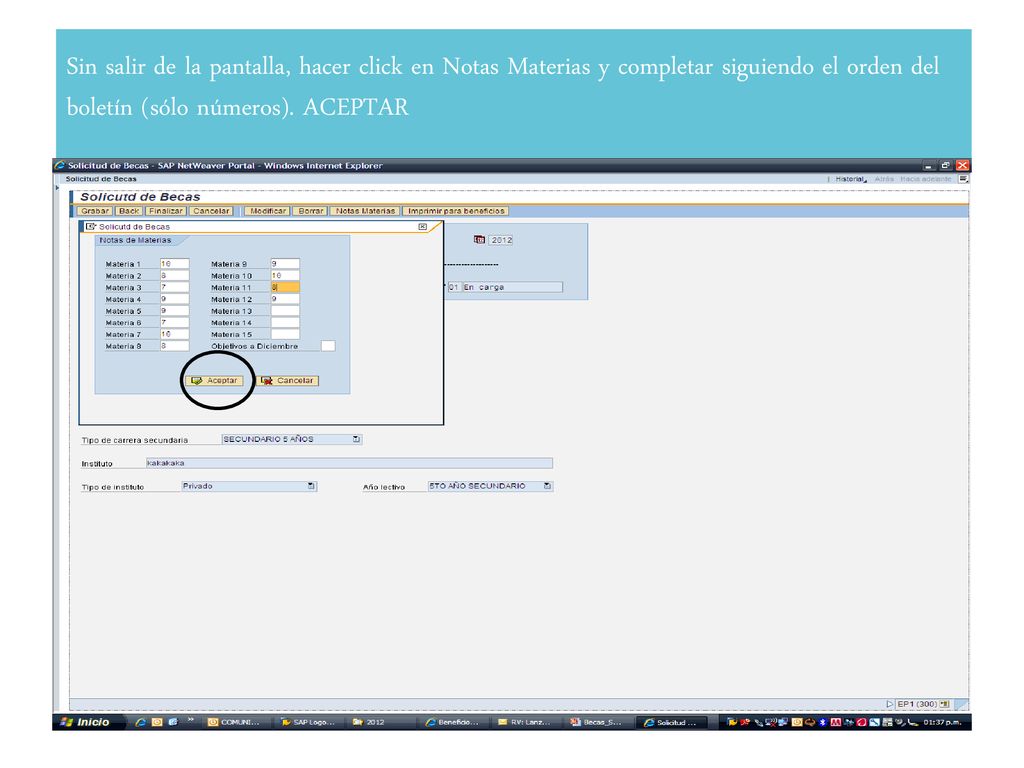Click the status bar triangle expander
The width and height of the screenshot is (1024, 768).
point(889,704)
